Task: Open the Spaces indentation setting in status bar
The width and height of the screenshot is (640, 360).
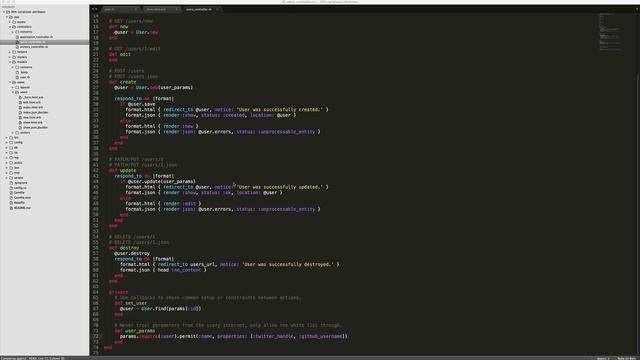Action: pos(603,358)
